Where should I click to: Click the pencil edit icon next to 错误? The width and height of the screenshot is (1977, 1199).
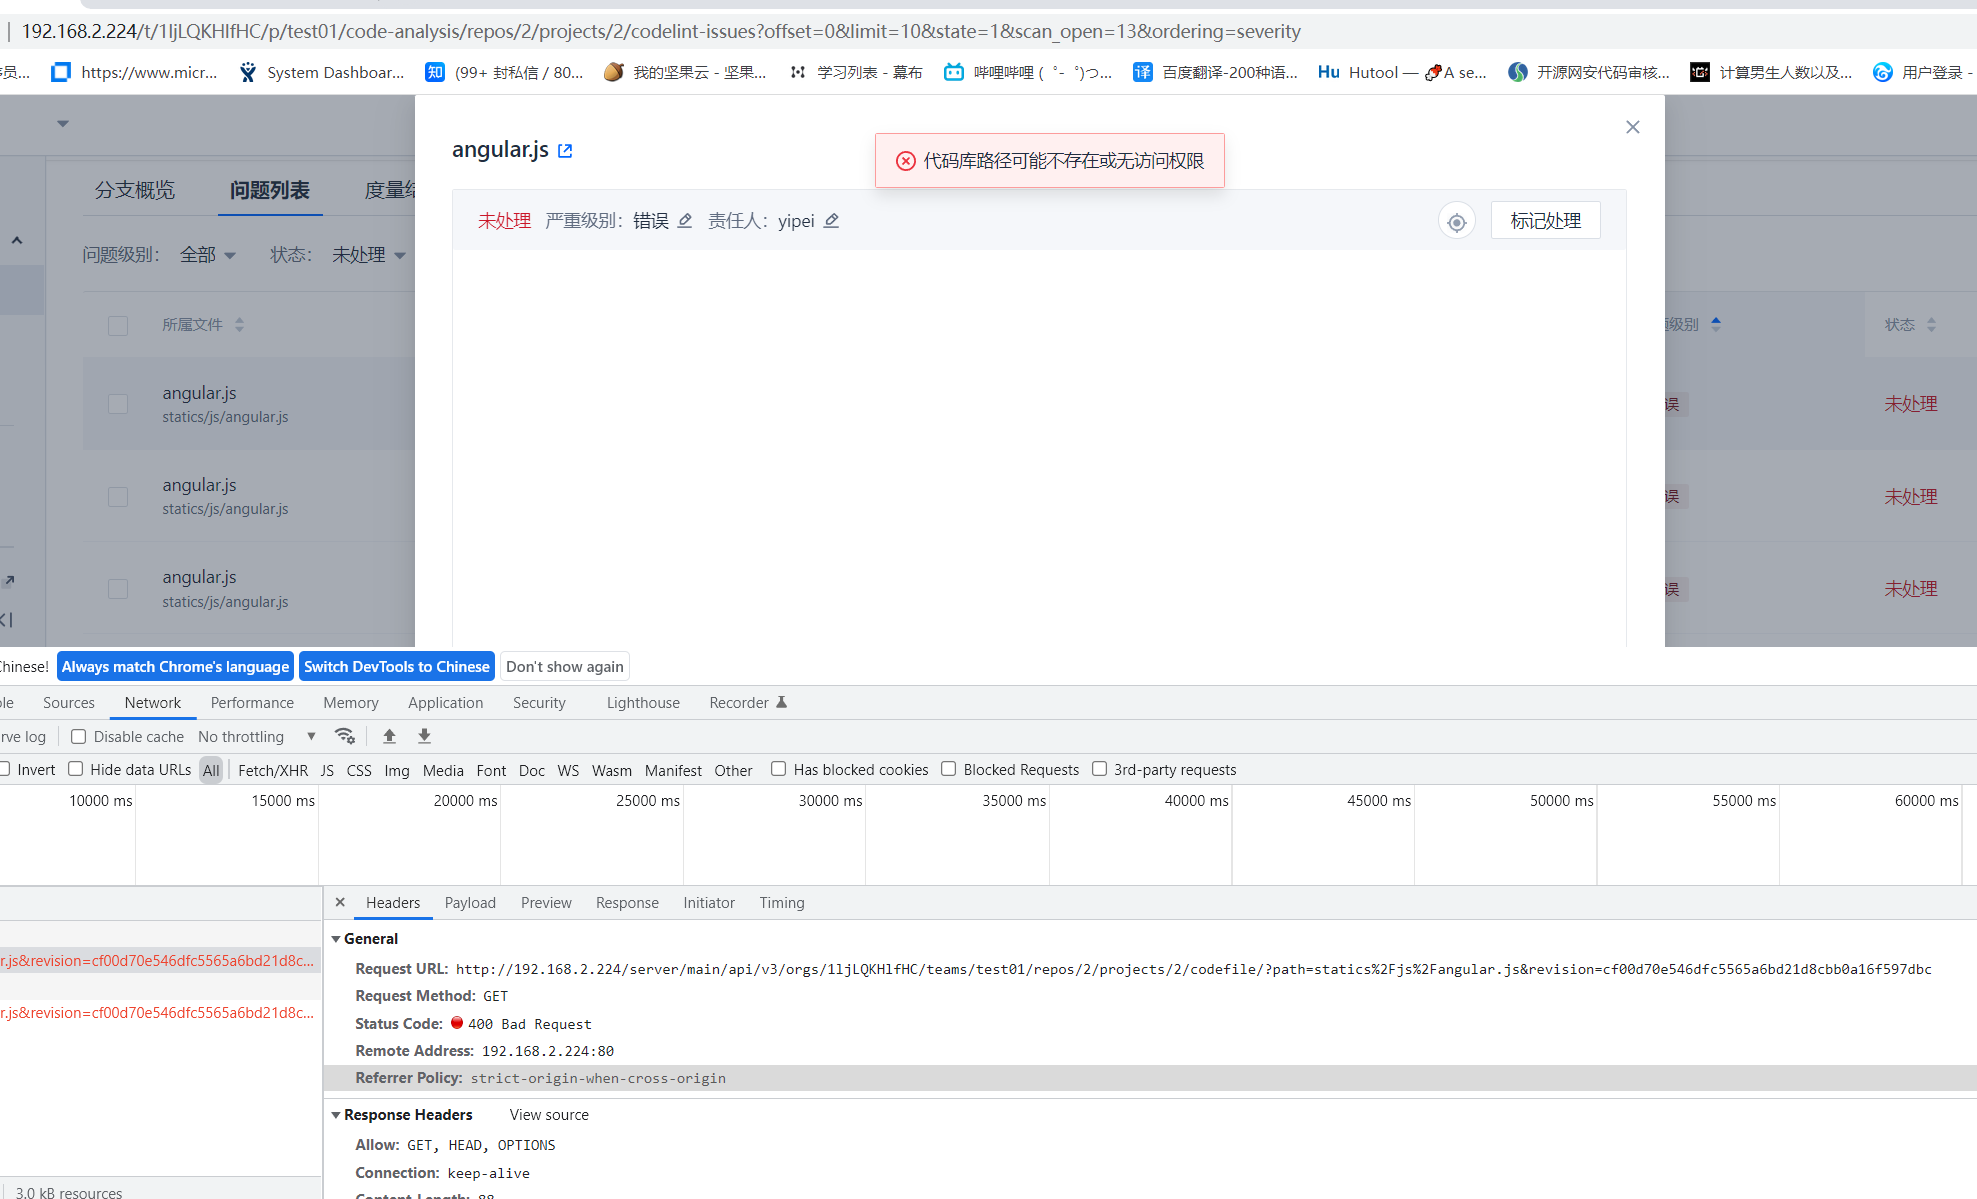point(684,220)
